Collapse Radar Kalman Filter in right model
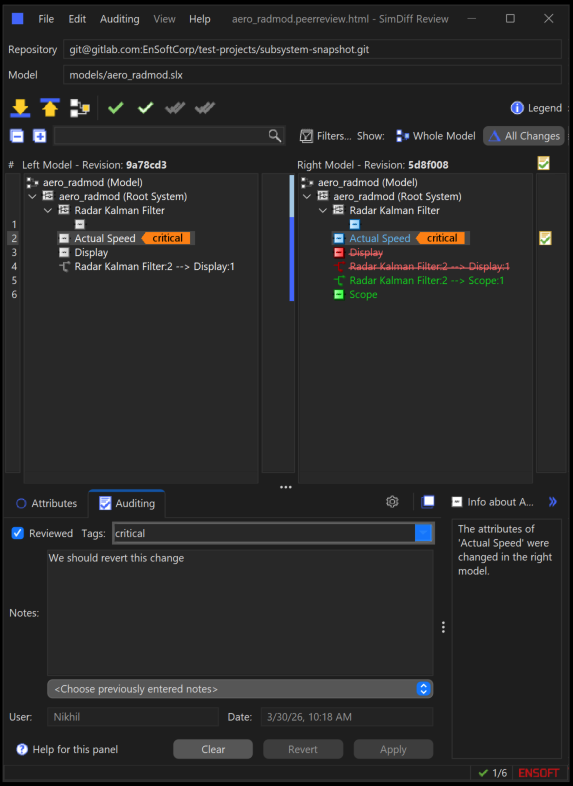This screenshot has height=786, width=573. coord(323,211)
